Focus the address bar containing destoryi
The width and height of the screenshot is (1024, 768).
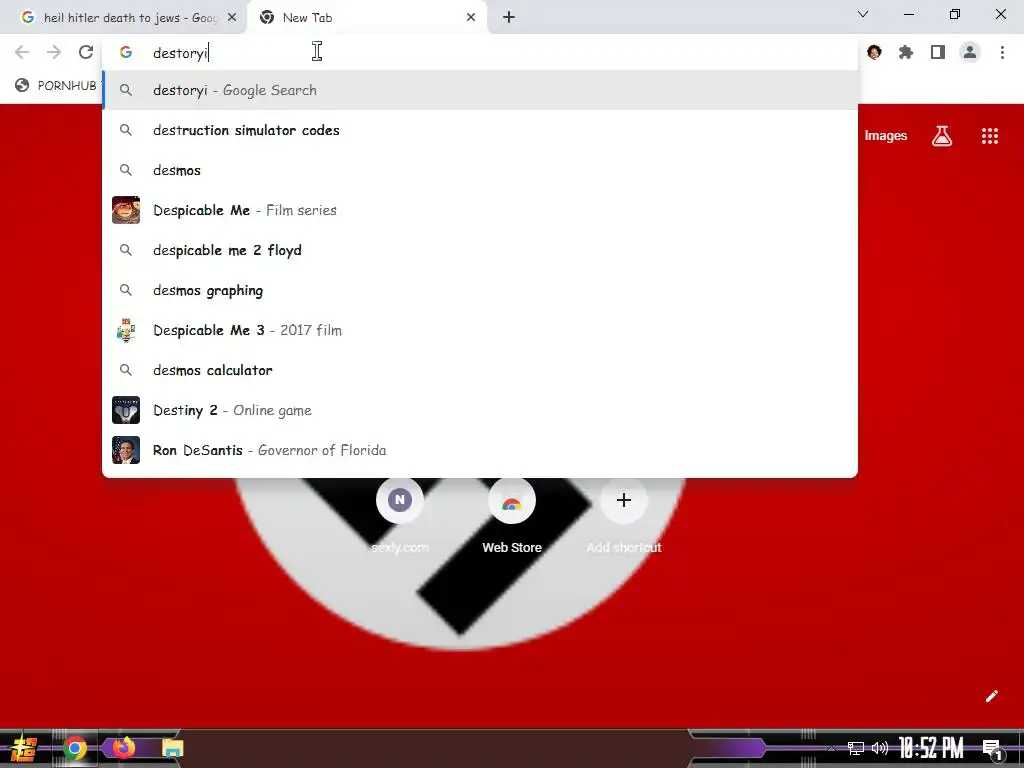(480, 53)
